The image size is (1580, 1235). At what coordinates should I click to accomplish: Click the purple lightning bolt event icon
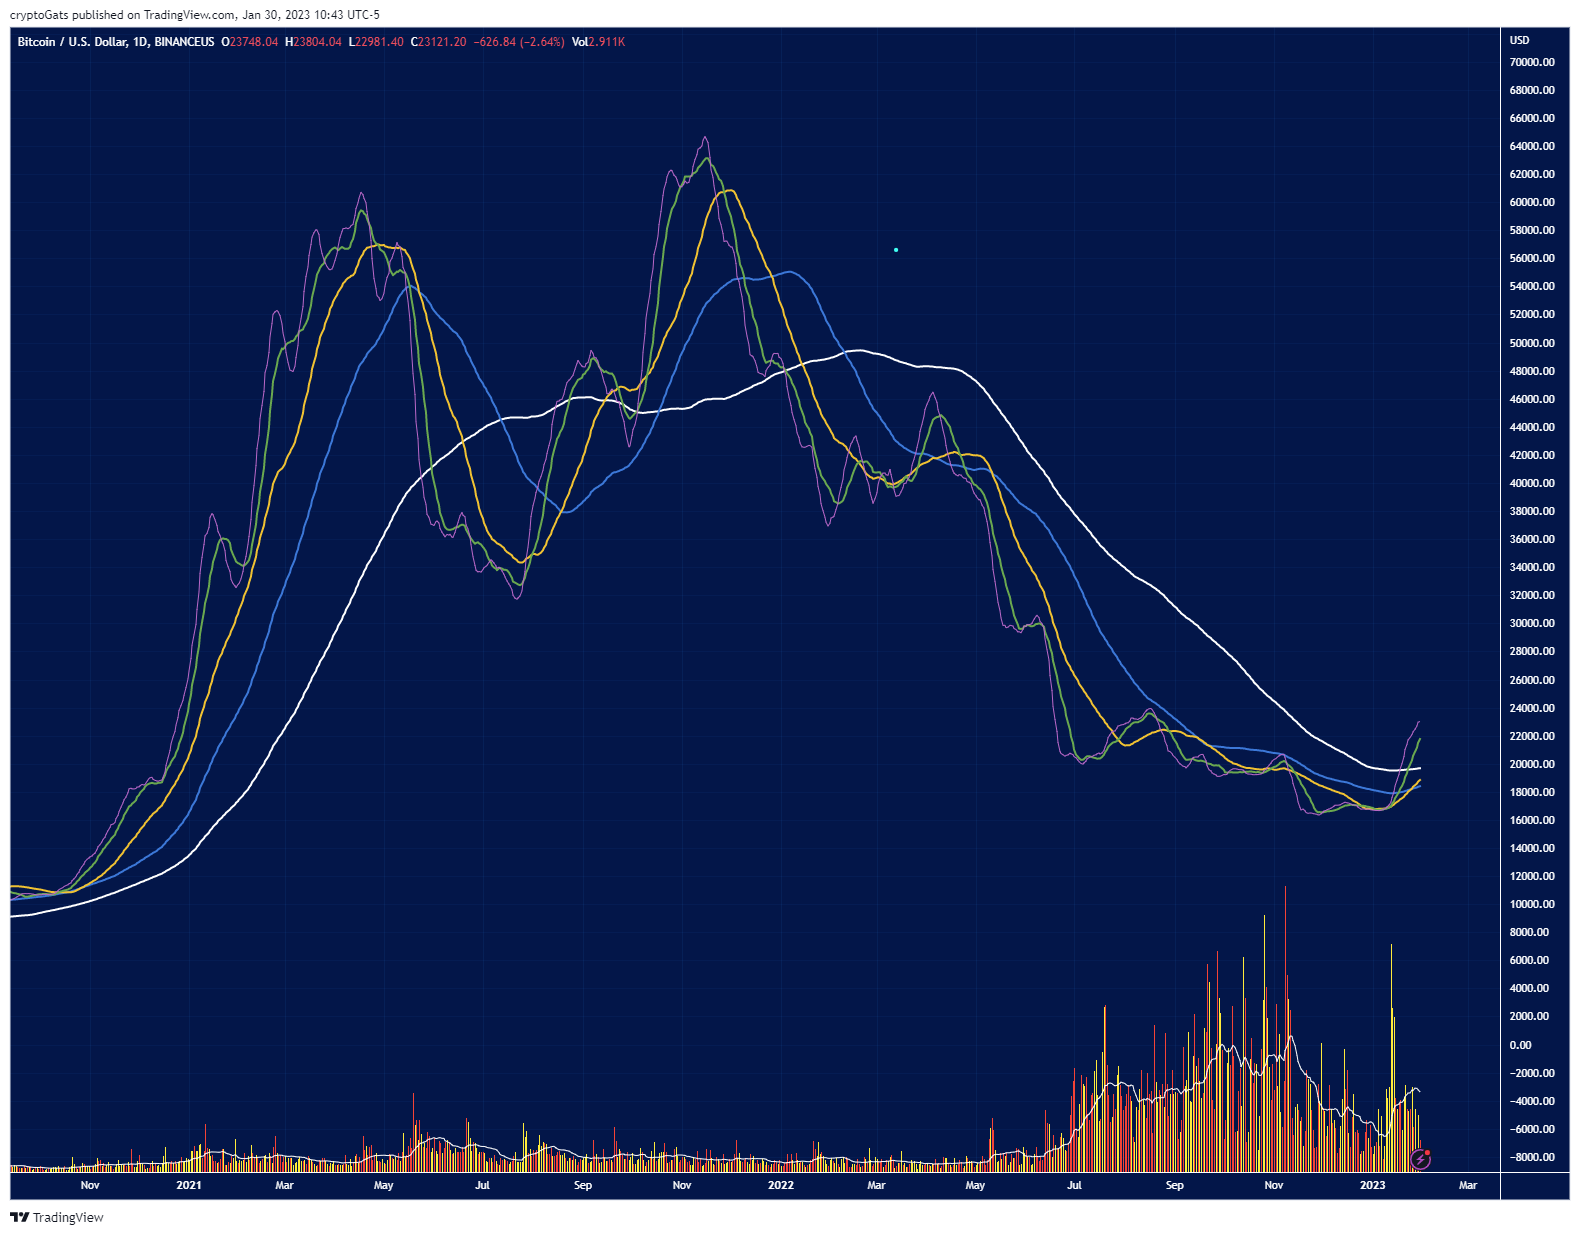click(1420, 1159)
